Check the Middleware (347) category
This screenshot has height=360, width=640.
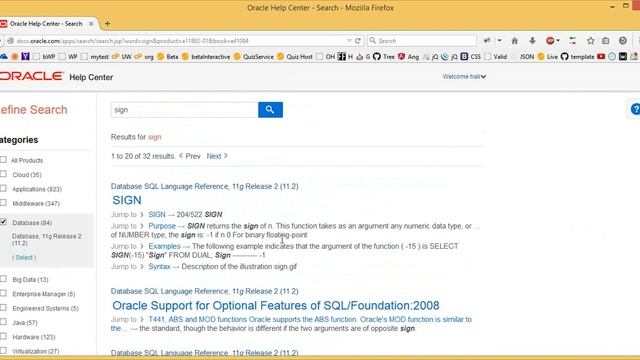[x=3, y=203]
